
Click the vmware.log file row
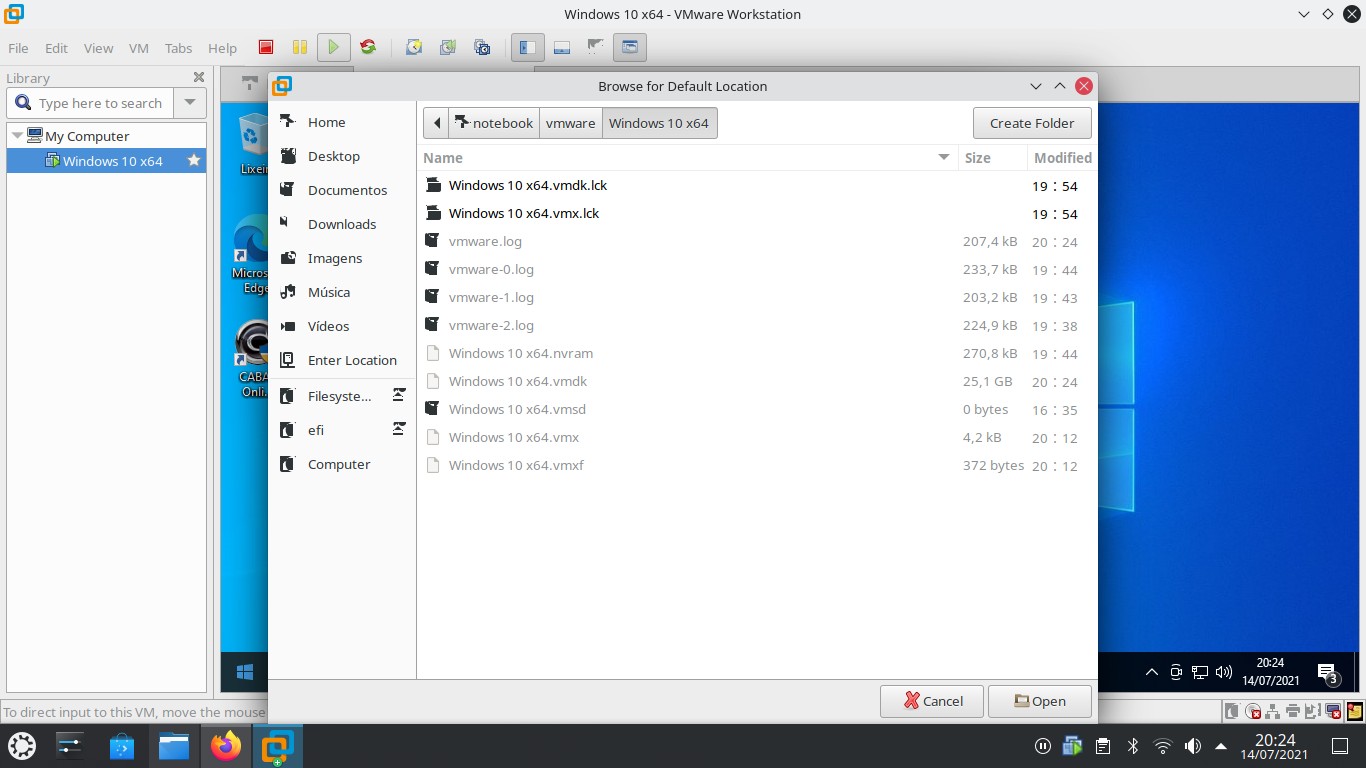[x=756, y=241]
